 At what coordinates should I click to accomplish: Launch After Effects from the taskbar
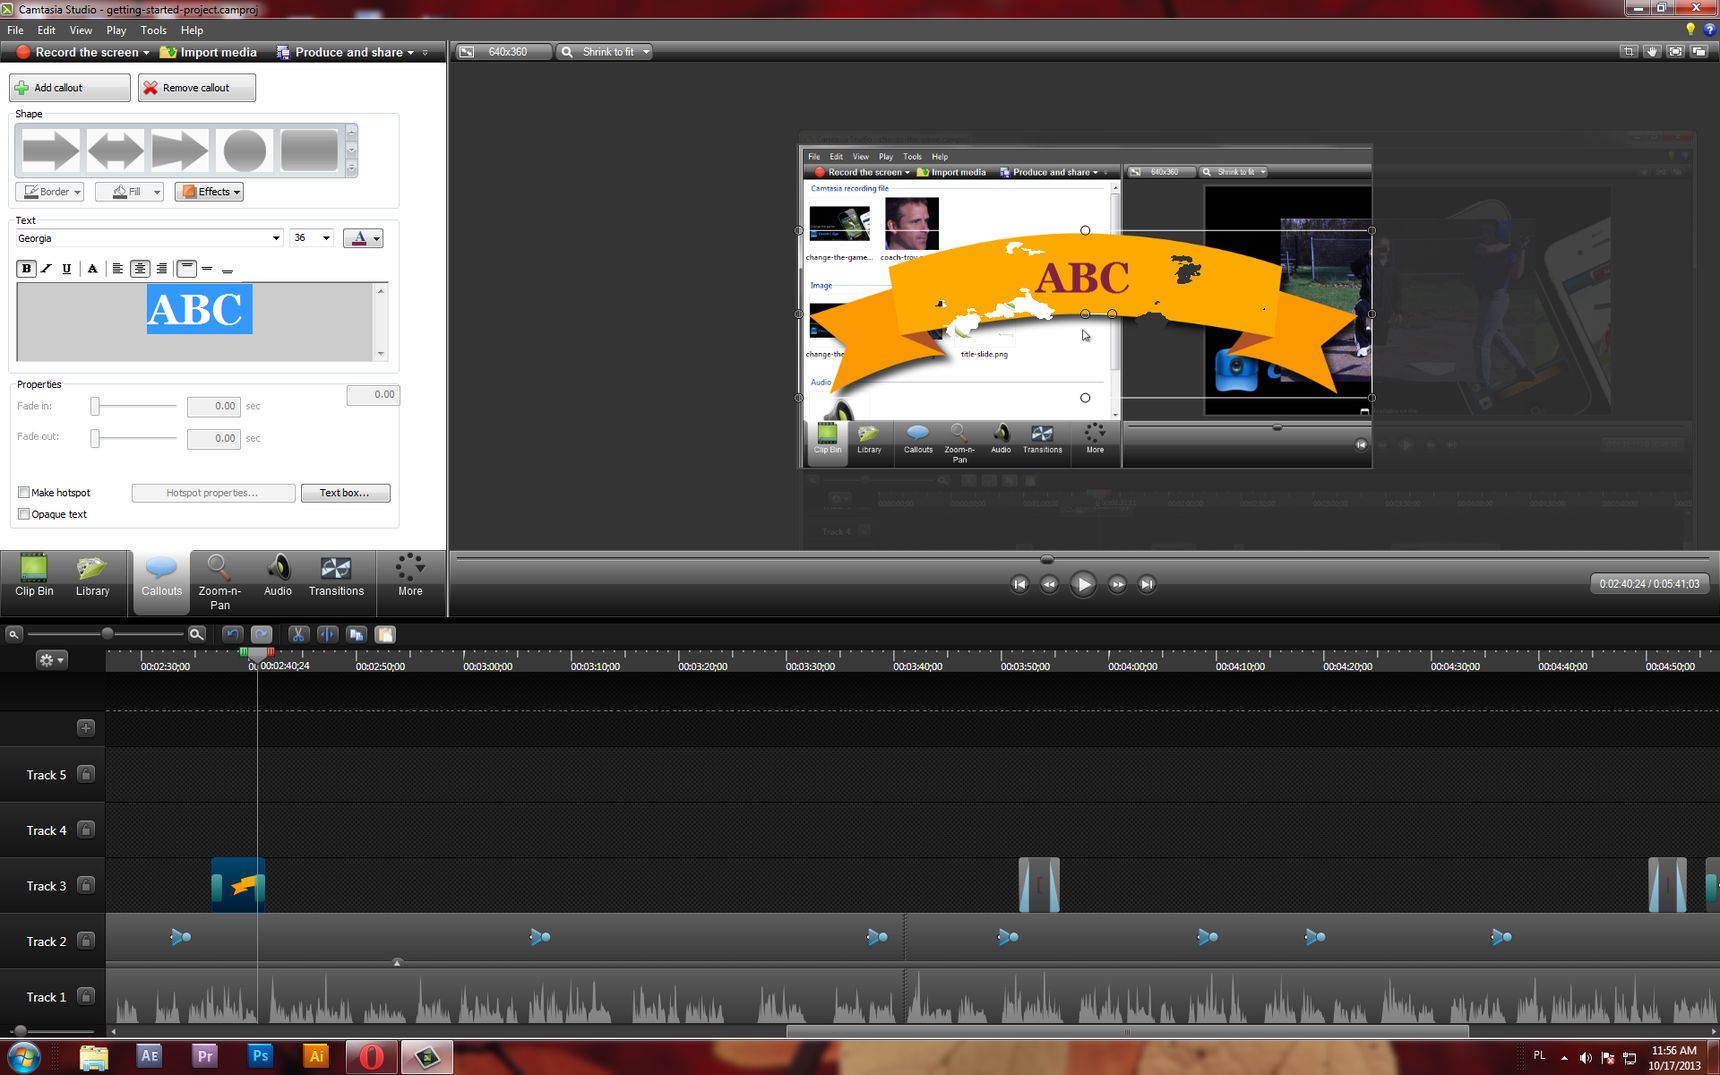click(x=149, y=1056)
